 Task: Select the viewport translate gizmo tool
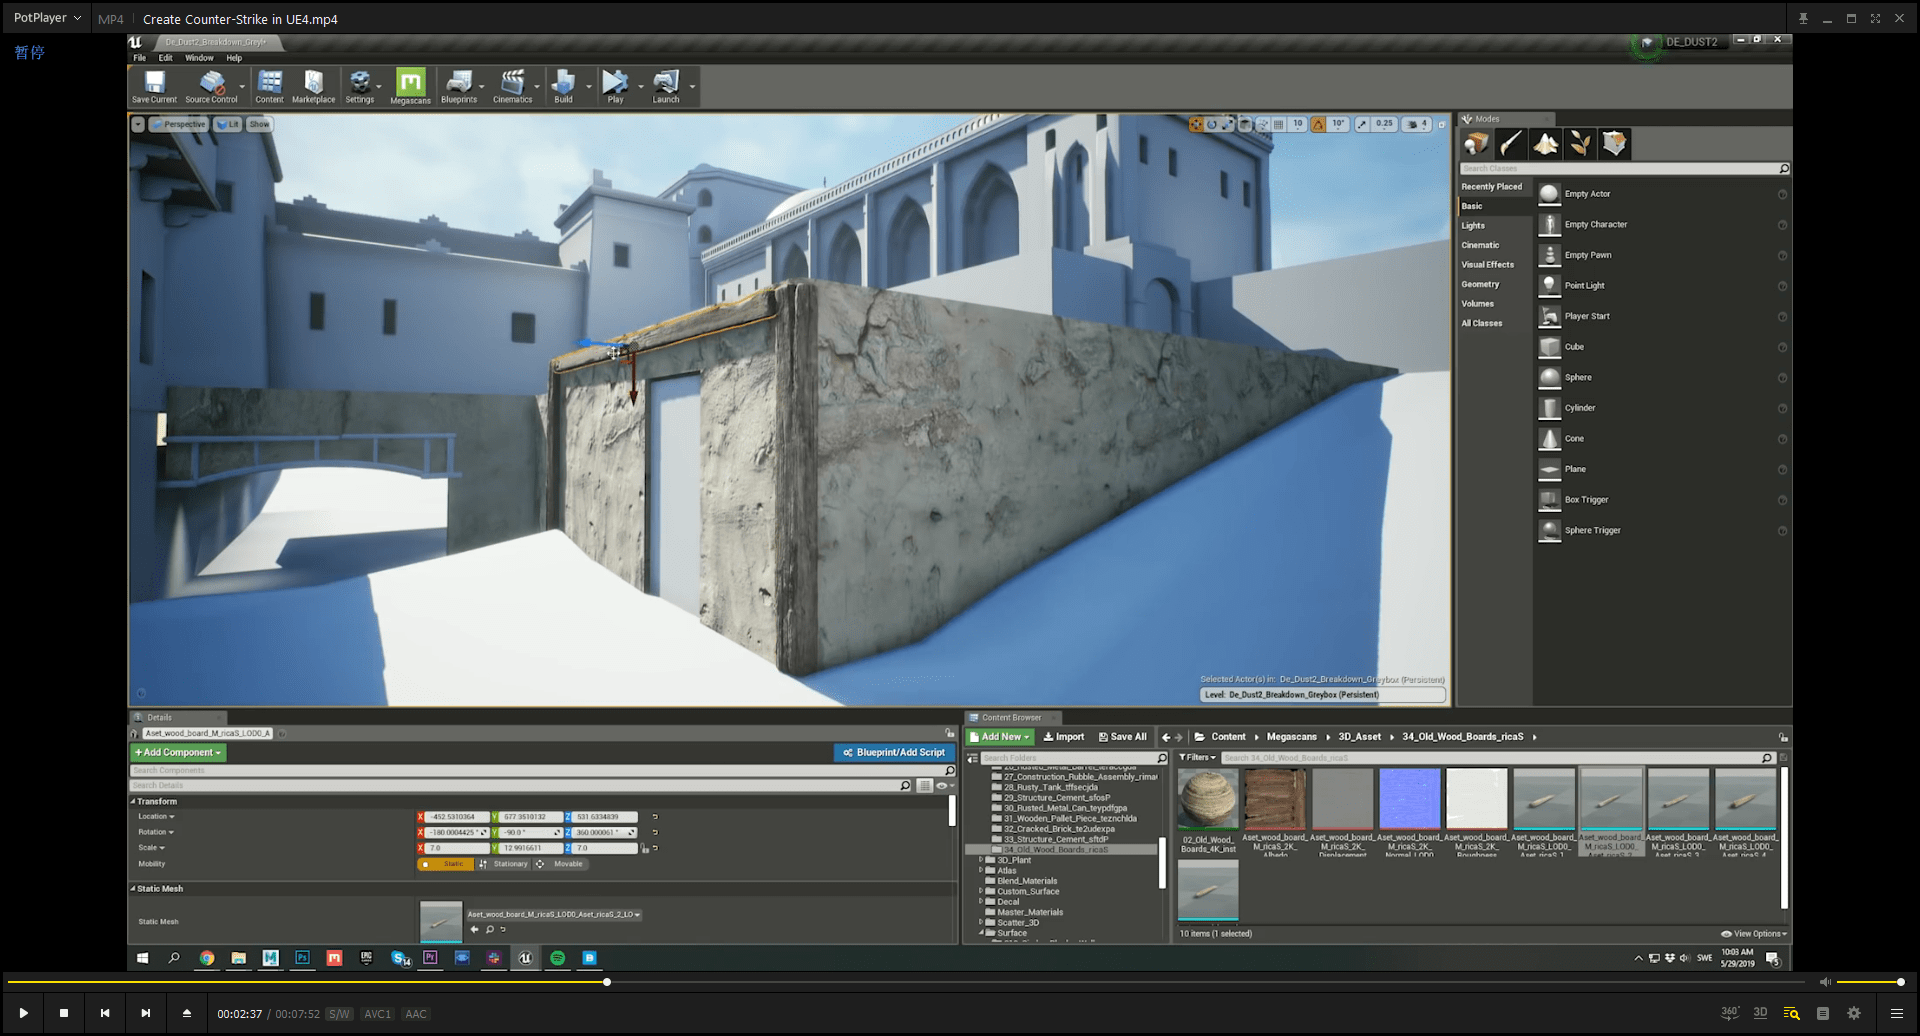1196,125
